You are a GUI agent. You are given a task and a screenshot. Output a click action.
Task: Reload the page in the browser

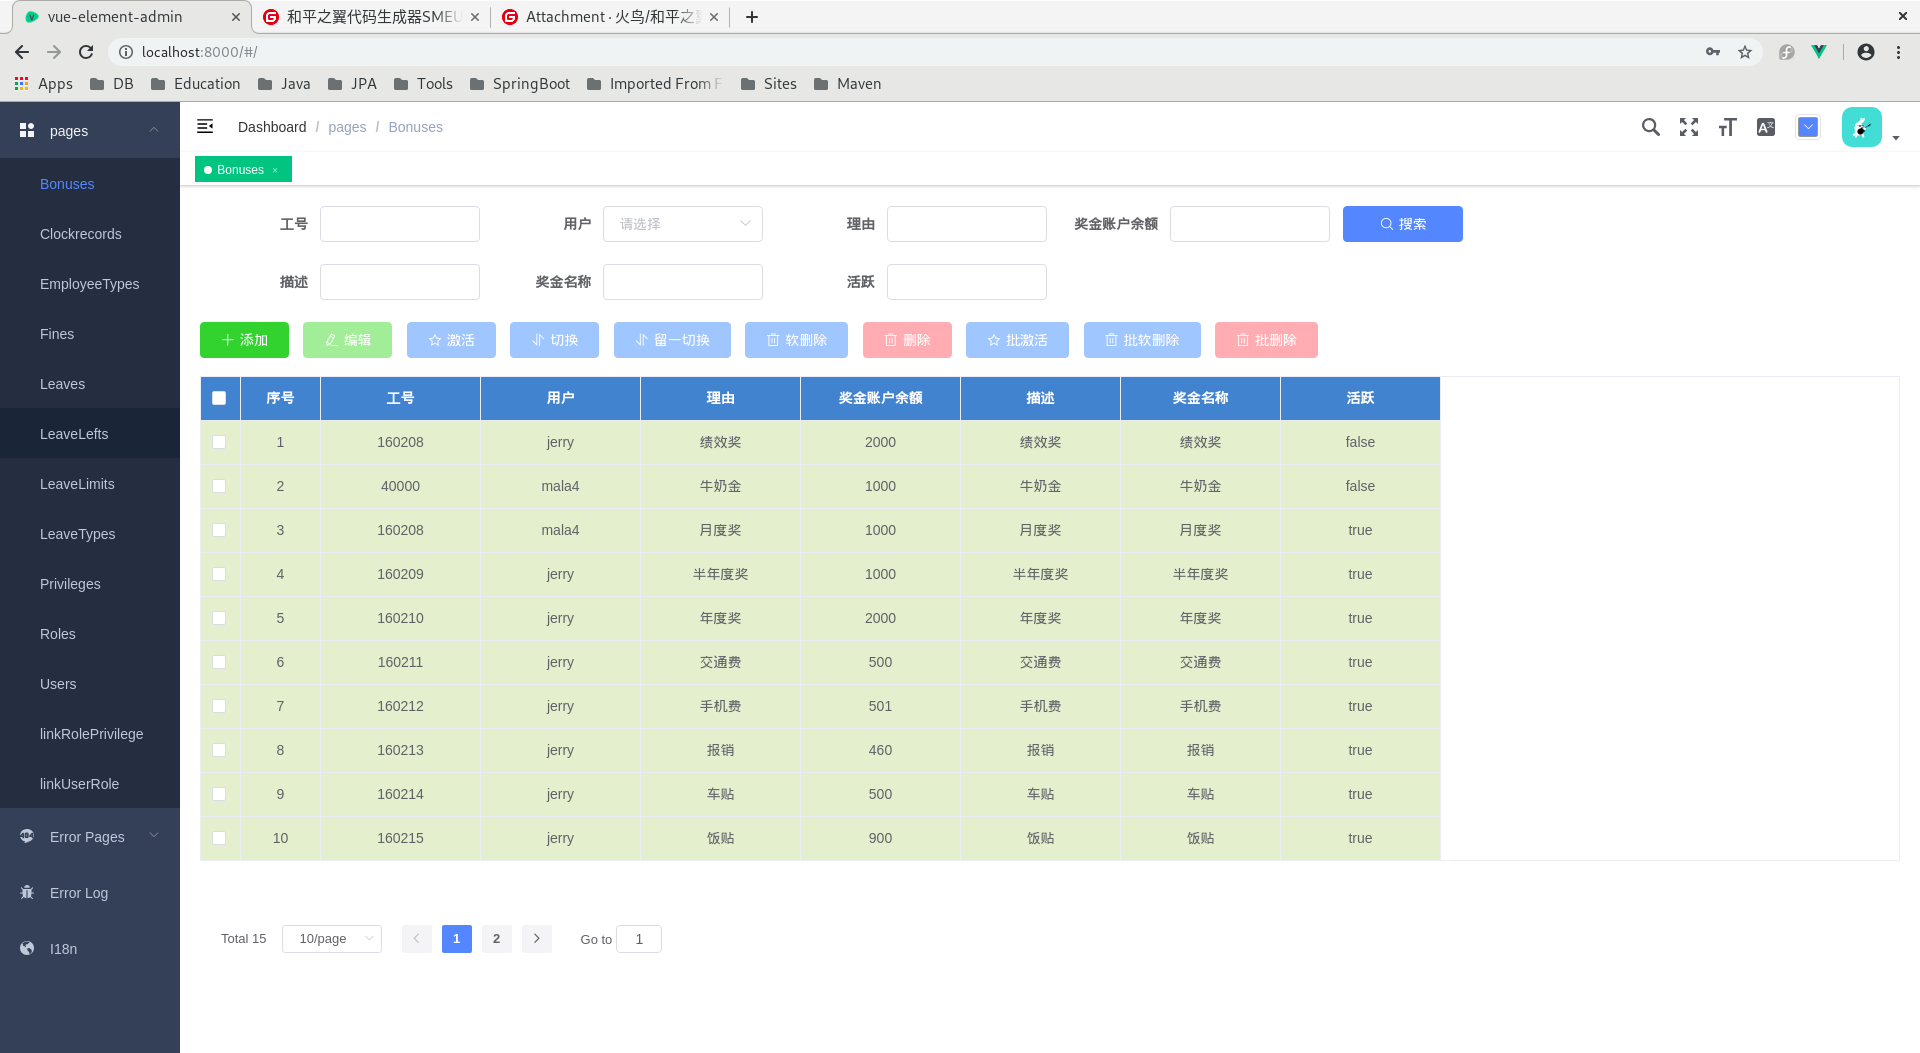(86, 52)
